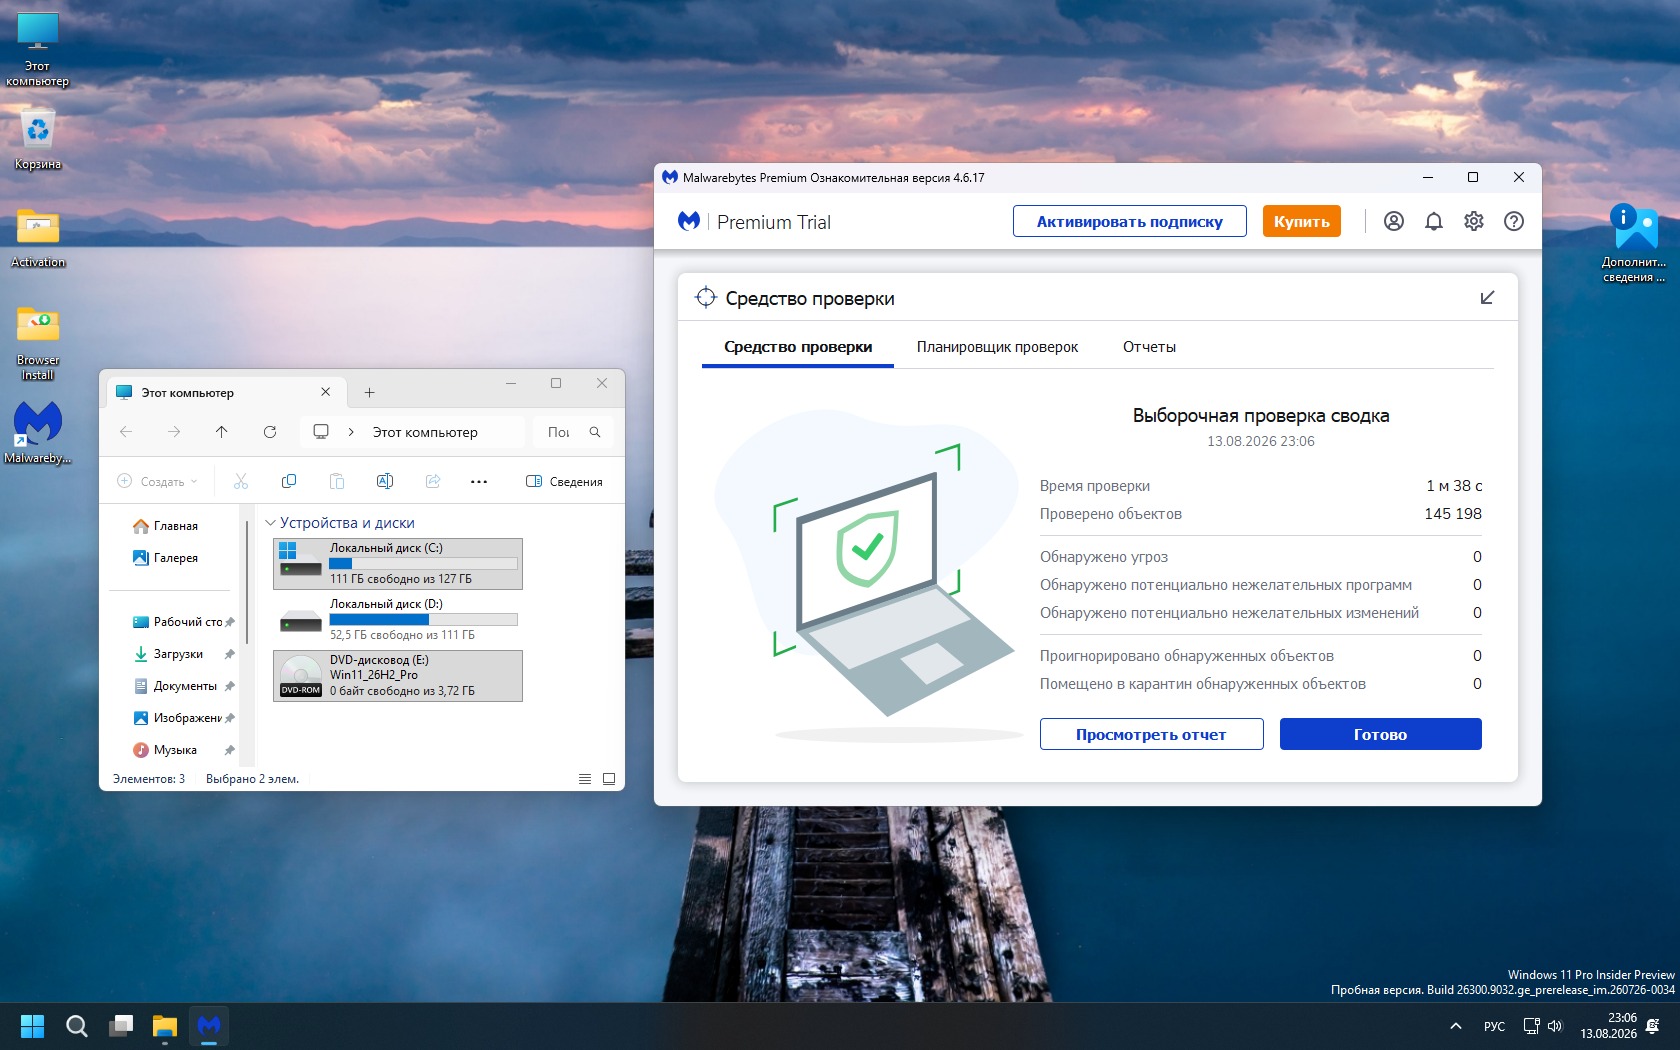This screenshot has height=1050, width=1680.
Task: Go up one folder level in Explorer
Action: [222, 432]
